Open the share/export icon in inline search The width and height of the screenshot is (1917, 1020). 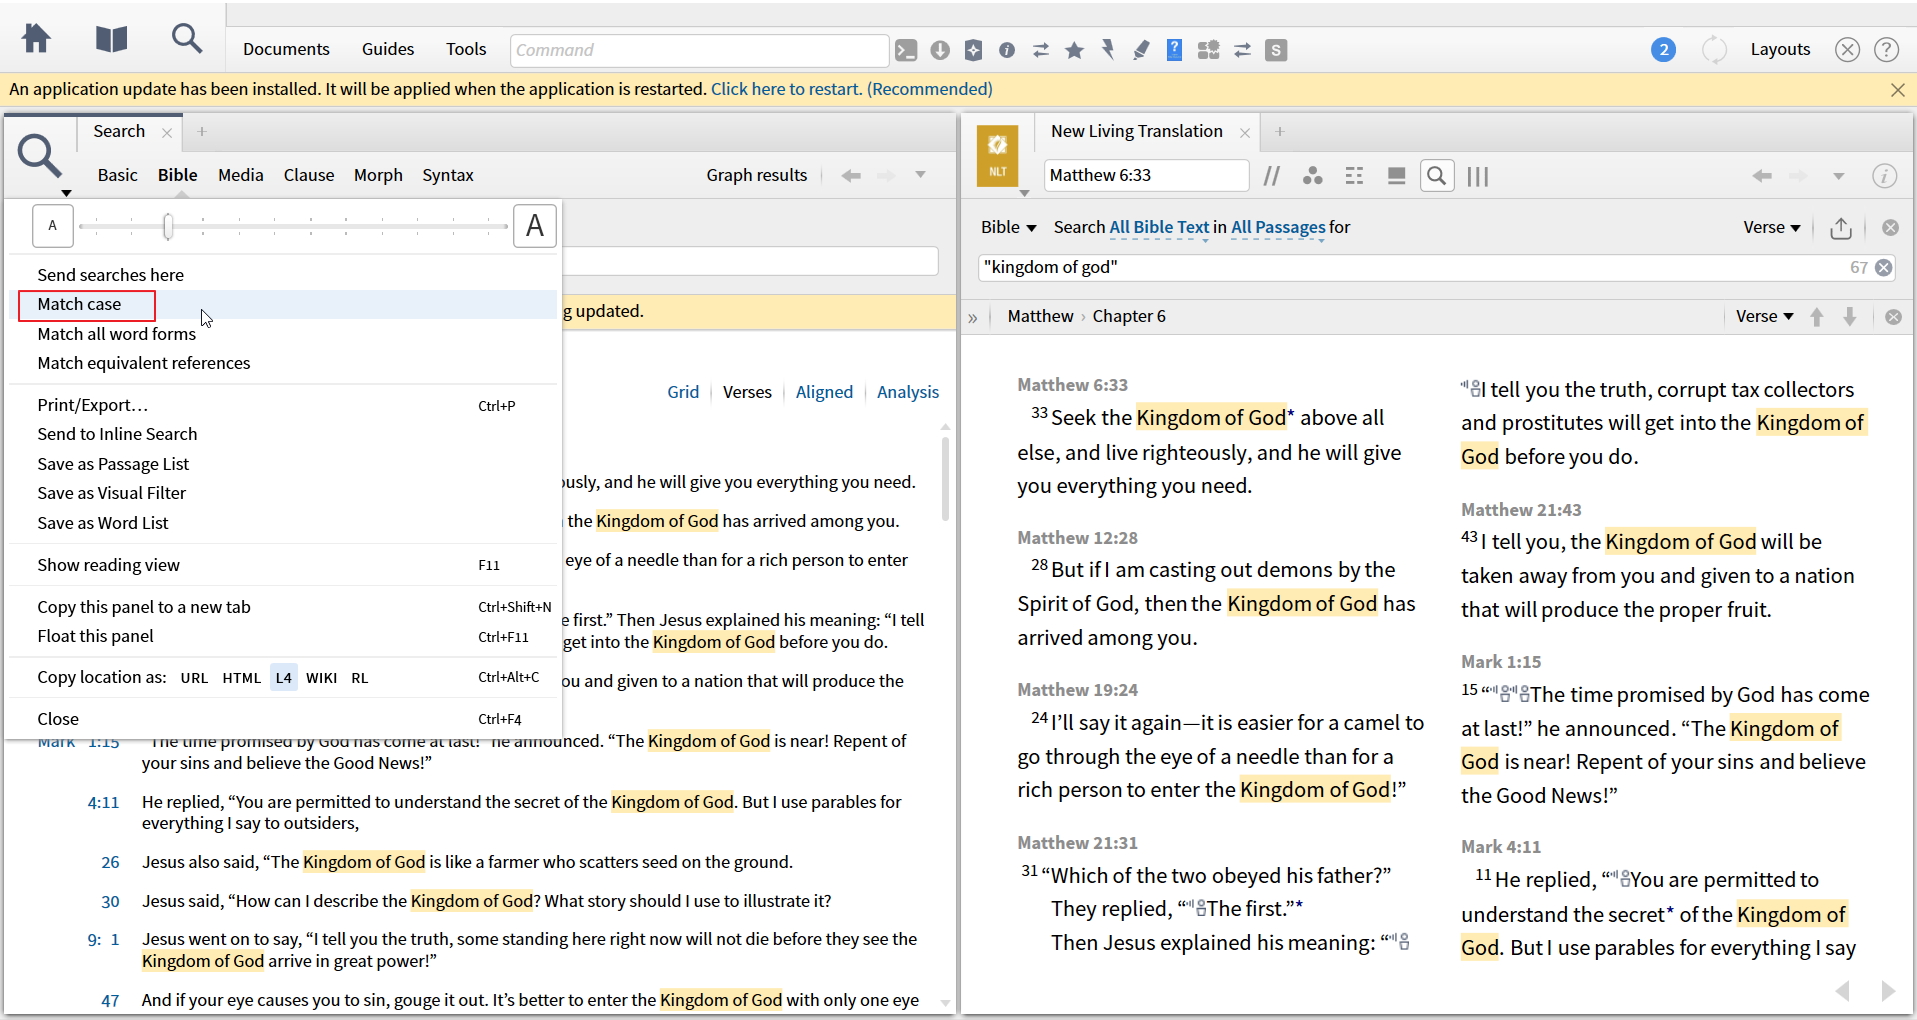1840,228
